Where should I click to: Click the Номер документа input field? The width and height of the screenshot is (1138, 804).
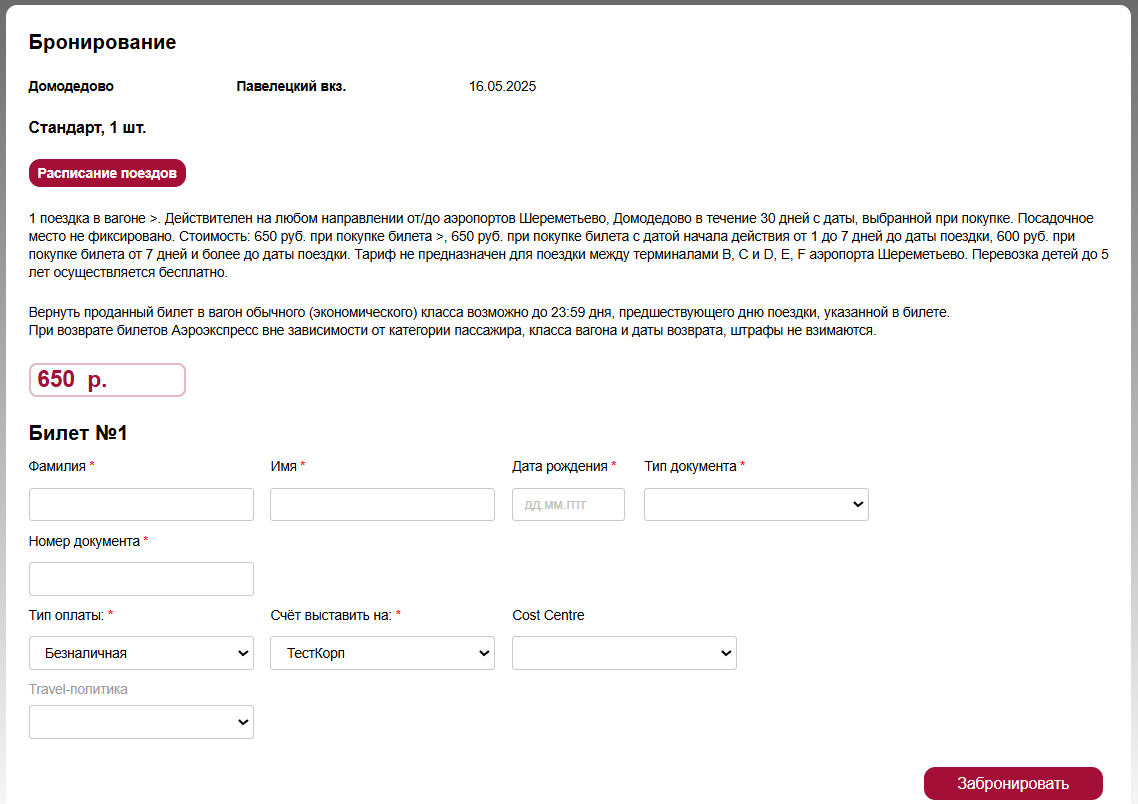coord(142,579)
